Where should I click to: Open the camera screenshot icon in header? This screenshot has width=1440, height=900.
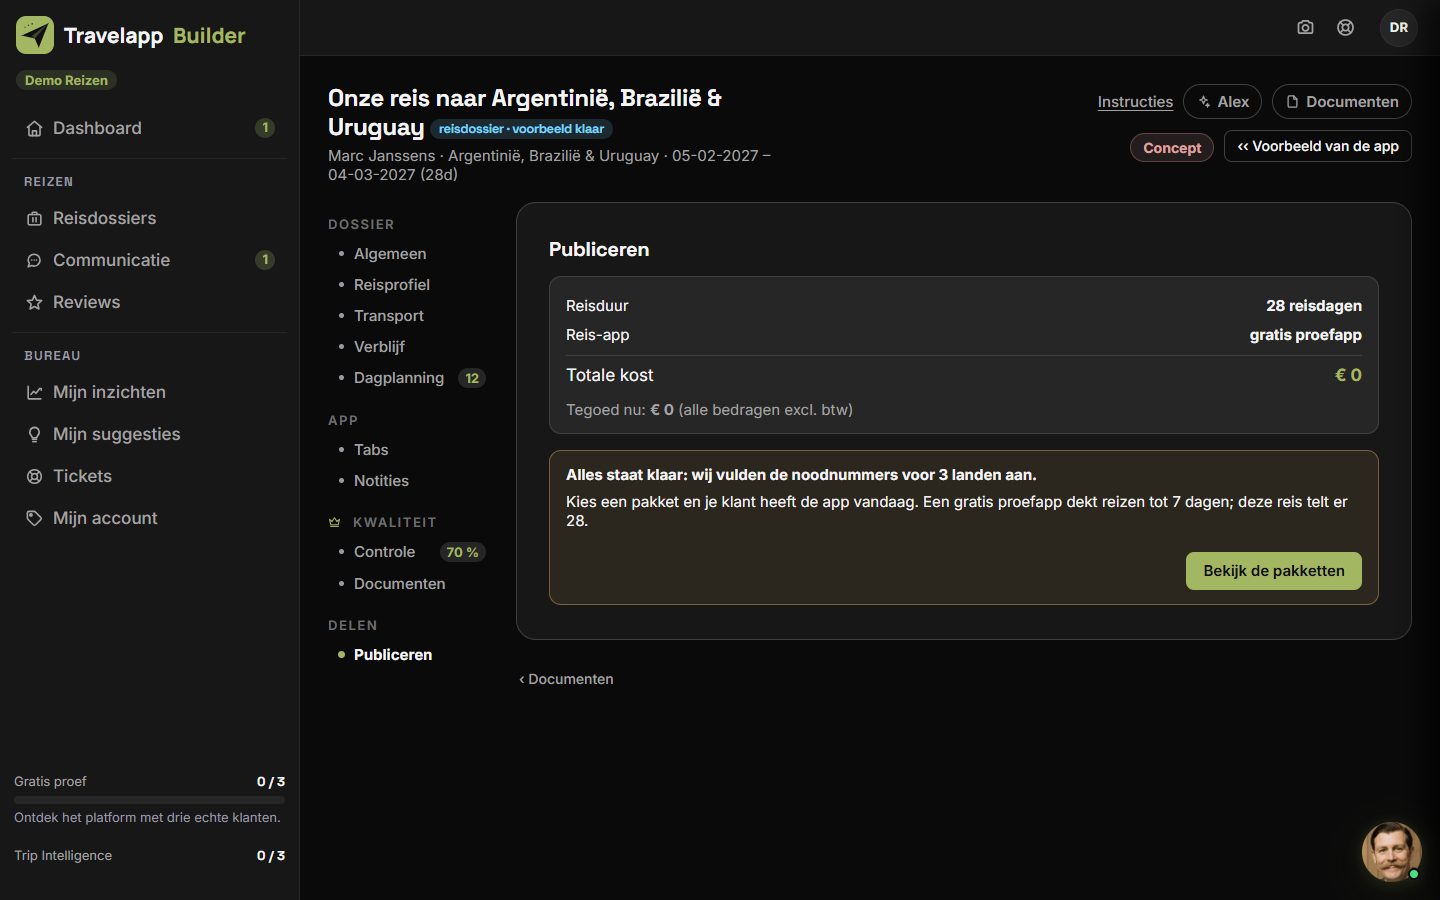point(1305,27)
